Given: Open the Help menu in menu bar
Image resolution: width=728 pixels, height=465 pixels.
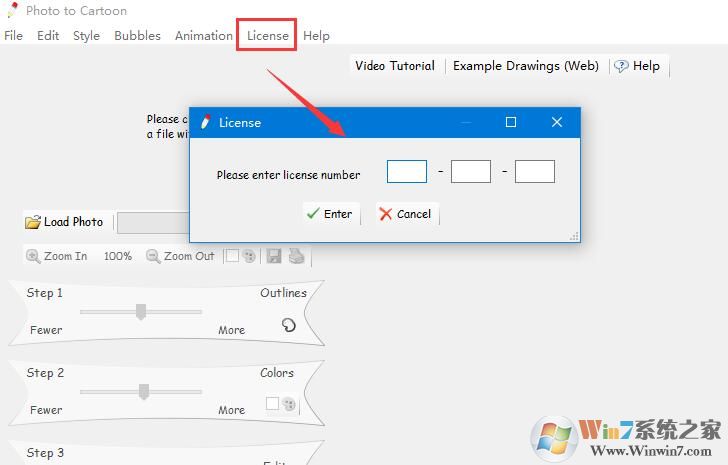Looking at the screenshot, I should (x=316, y=36).
